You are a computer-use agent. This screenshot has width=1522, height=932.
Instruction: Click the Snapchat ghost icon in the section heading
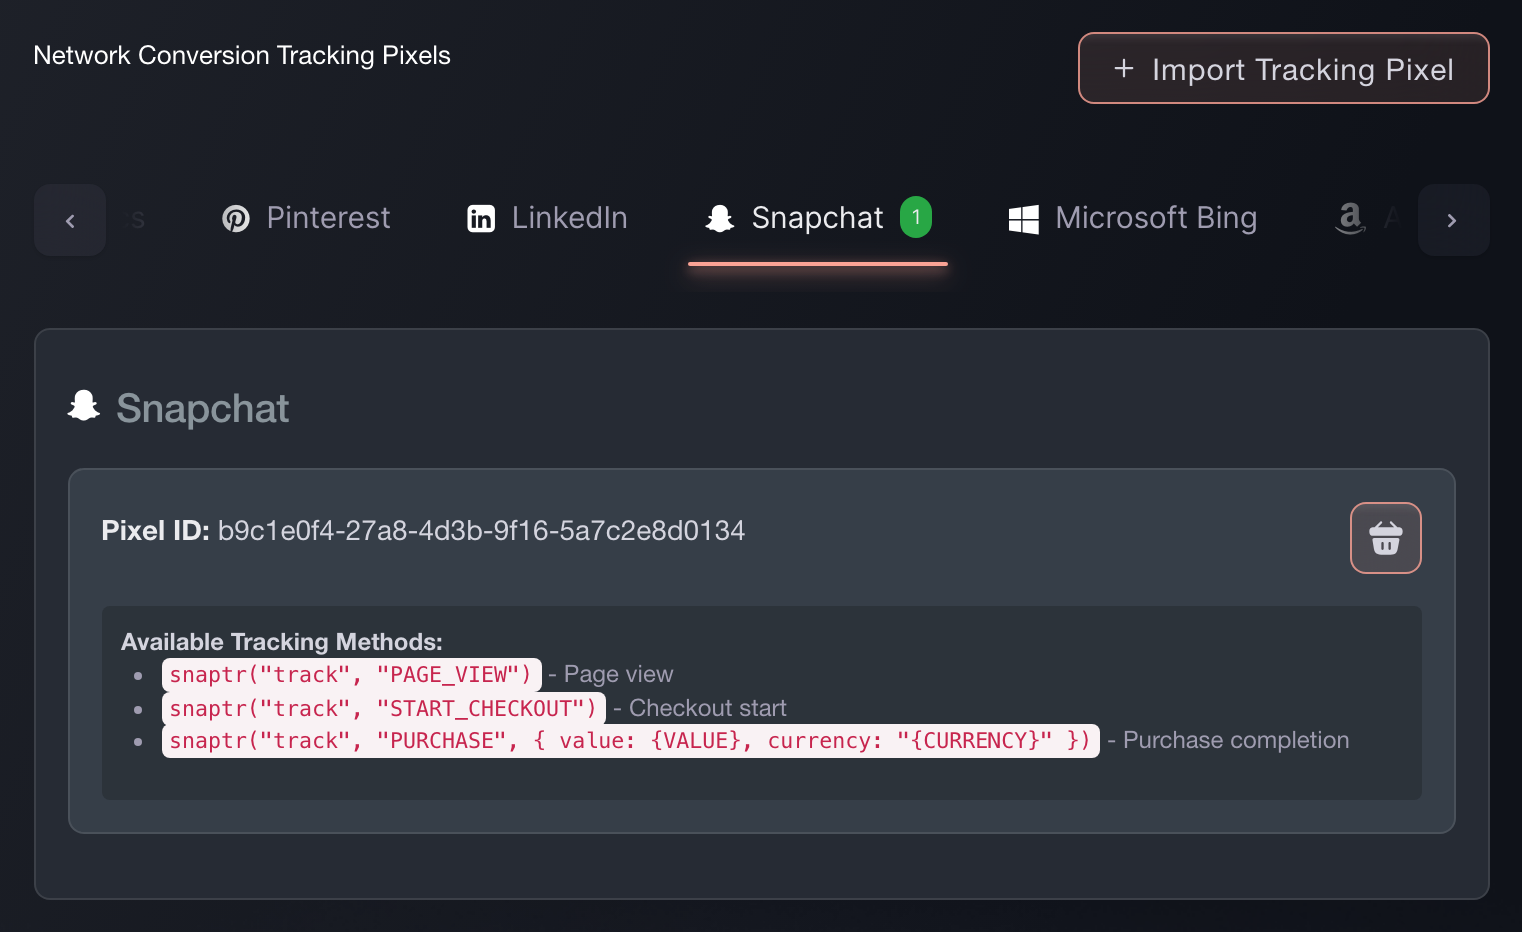84,406
